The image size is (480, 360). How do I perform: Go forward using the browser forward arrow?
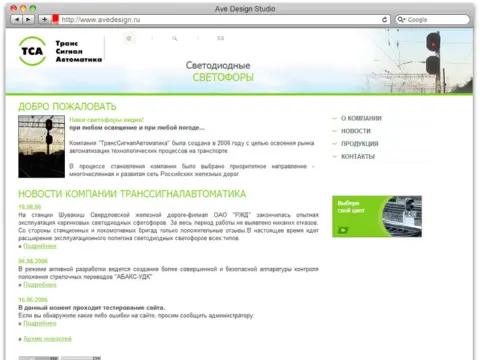click(28, 20)
